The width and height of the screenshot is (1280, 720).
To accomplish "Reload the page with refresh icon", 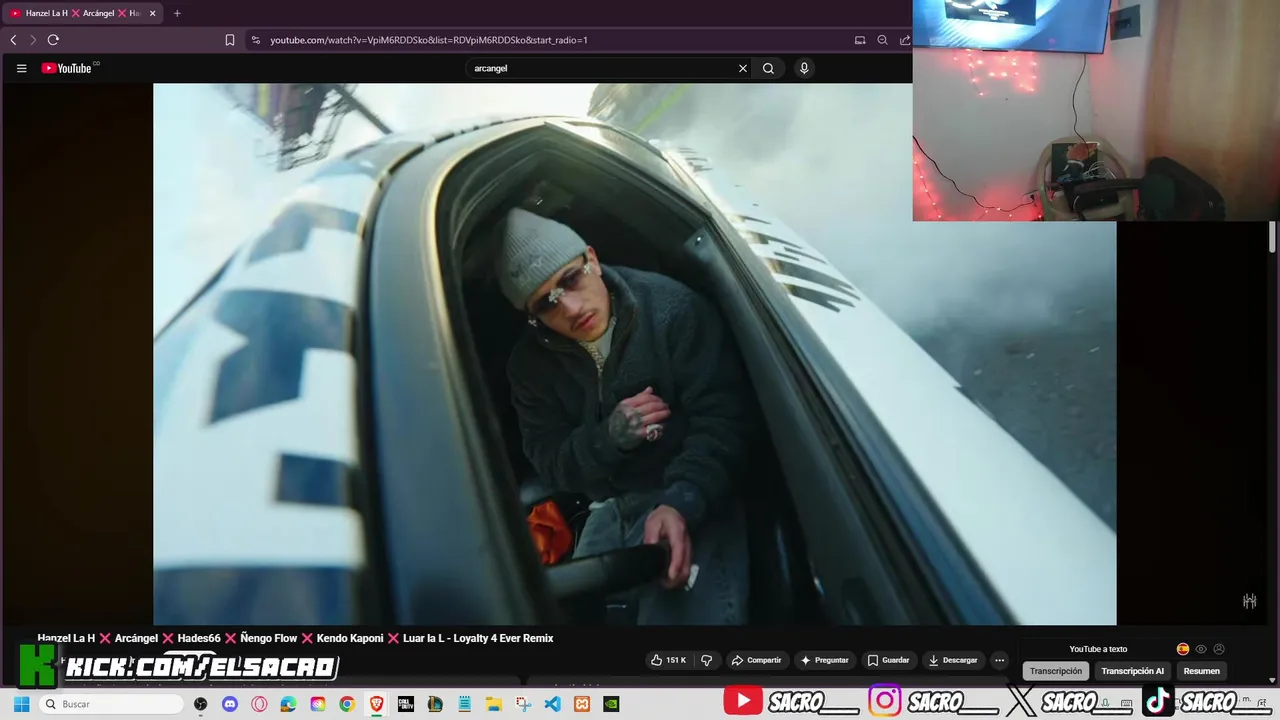I will point(53,40).
